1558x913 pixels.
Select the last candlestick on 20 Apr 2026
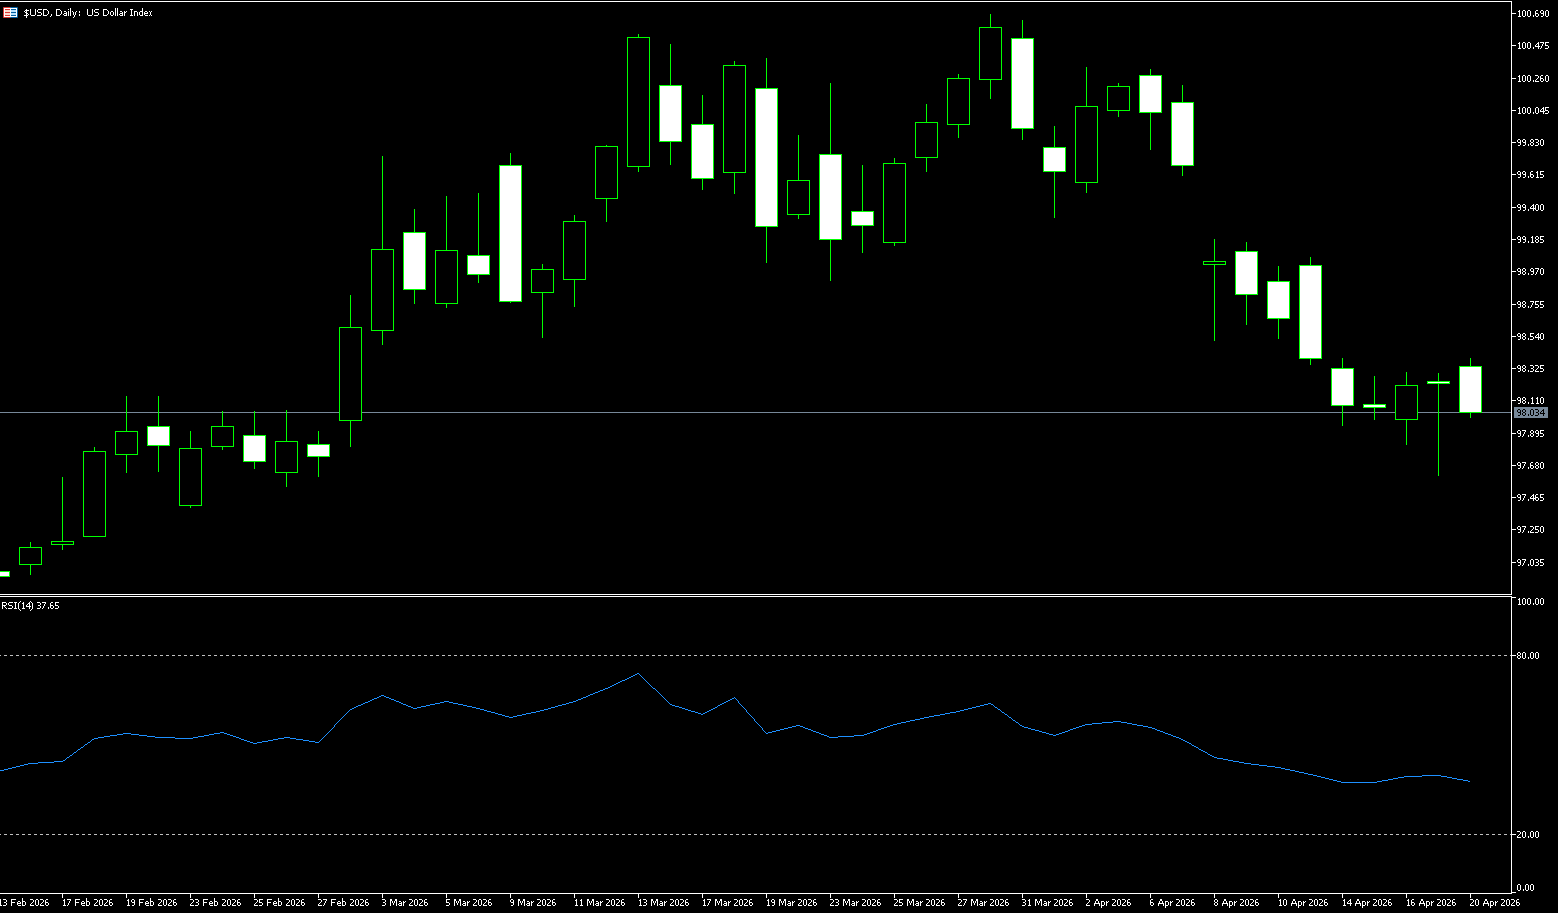1470,389
